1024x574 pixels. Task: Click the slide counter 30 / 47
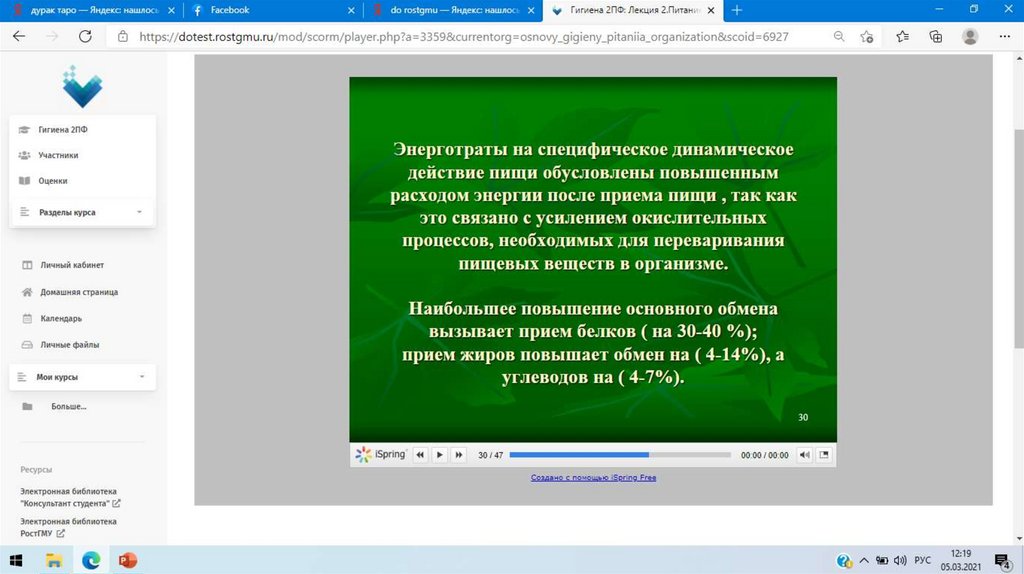(490, 454)
